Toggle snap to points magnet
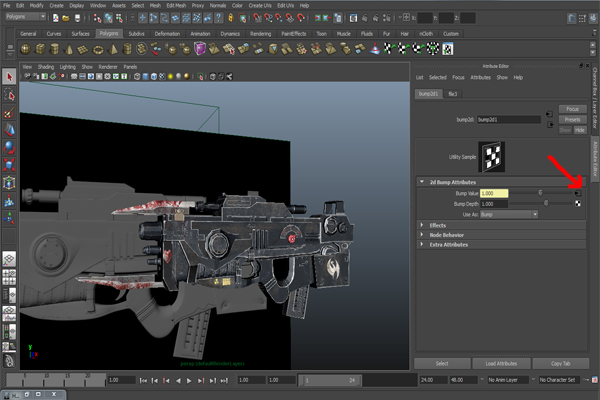The image size is (600, 400). pos(279,18)
